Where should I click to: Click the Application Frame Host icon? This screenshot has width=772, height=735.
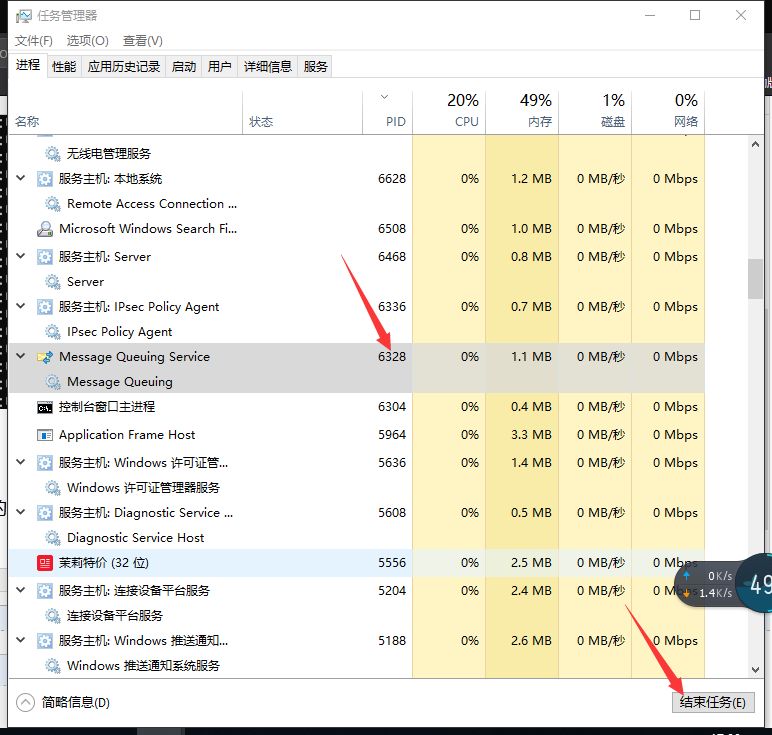45,435
